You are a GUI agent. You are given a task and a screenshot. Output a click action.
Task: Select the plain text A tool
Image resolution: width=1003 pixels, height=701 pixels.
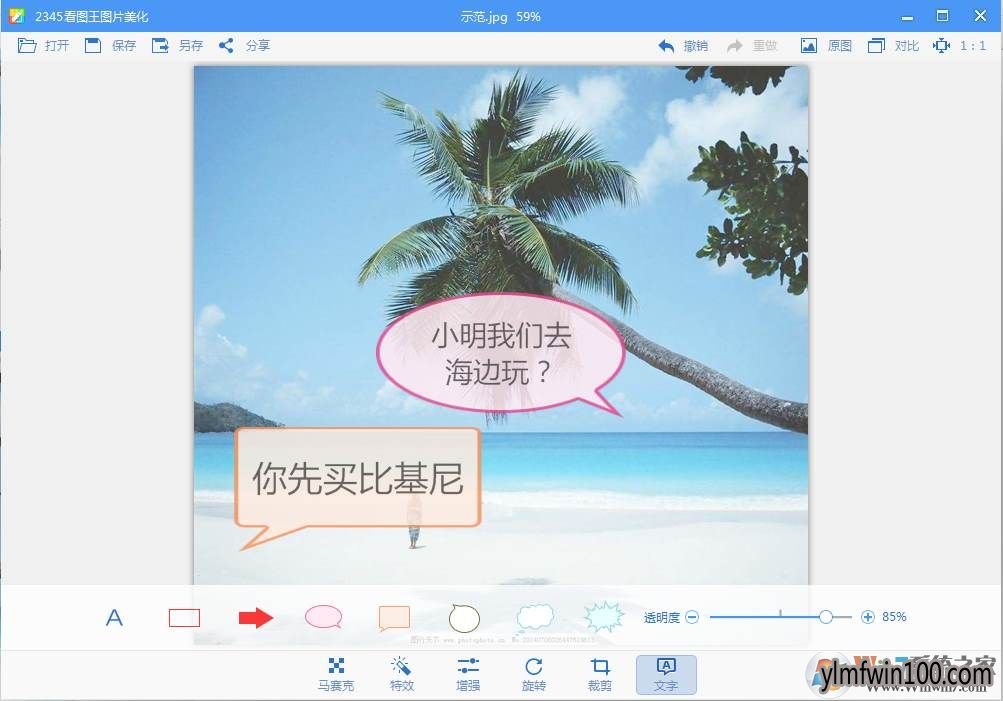pos(114,618)
